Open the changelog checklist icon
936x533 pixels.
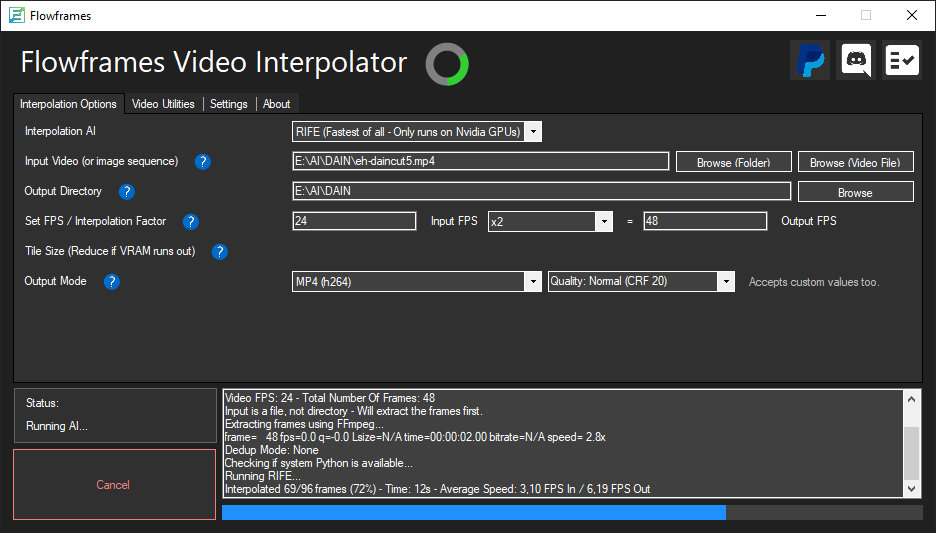[x=902, y=60]
